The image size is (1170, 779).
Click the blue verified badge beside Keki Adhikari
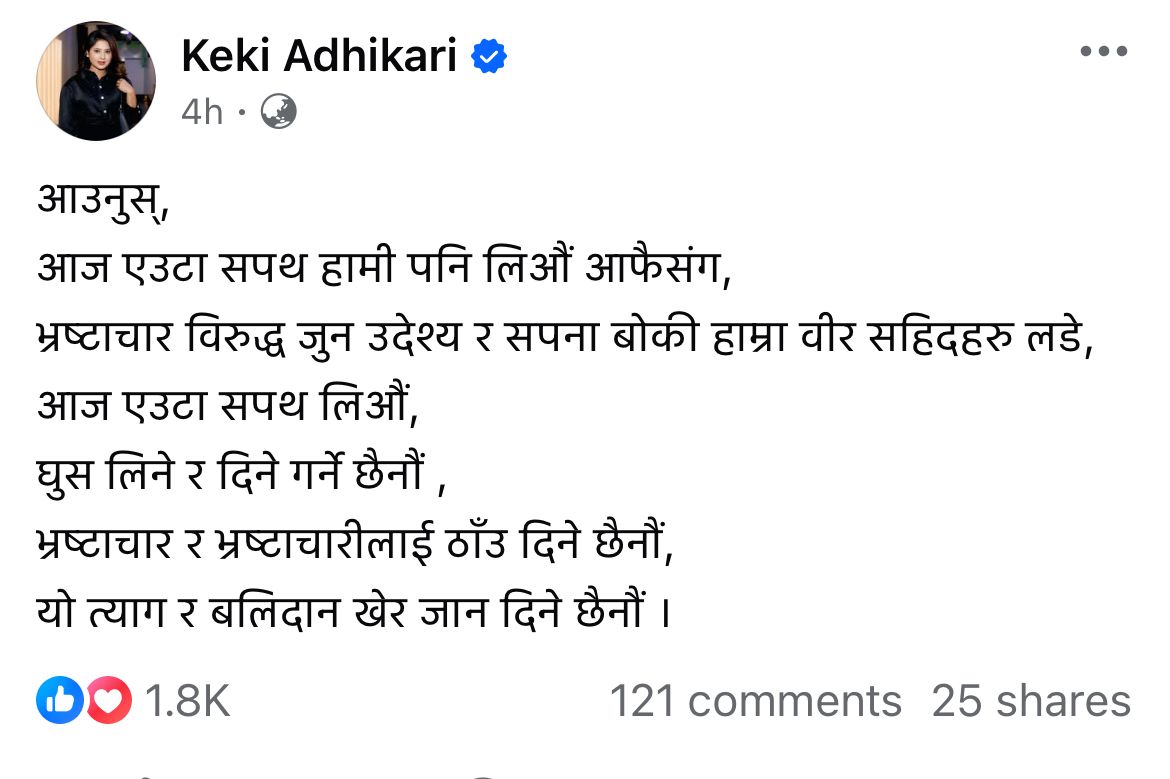[490, 57]
